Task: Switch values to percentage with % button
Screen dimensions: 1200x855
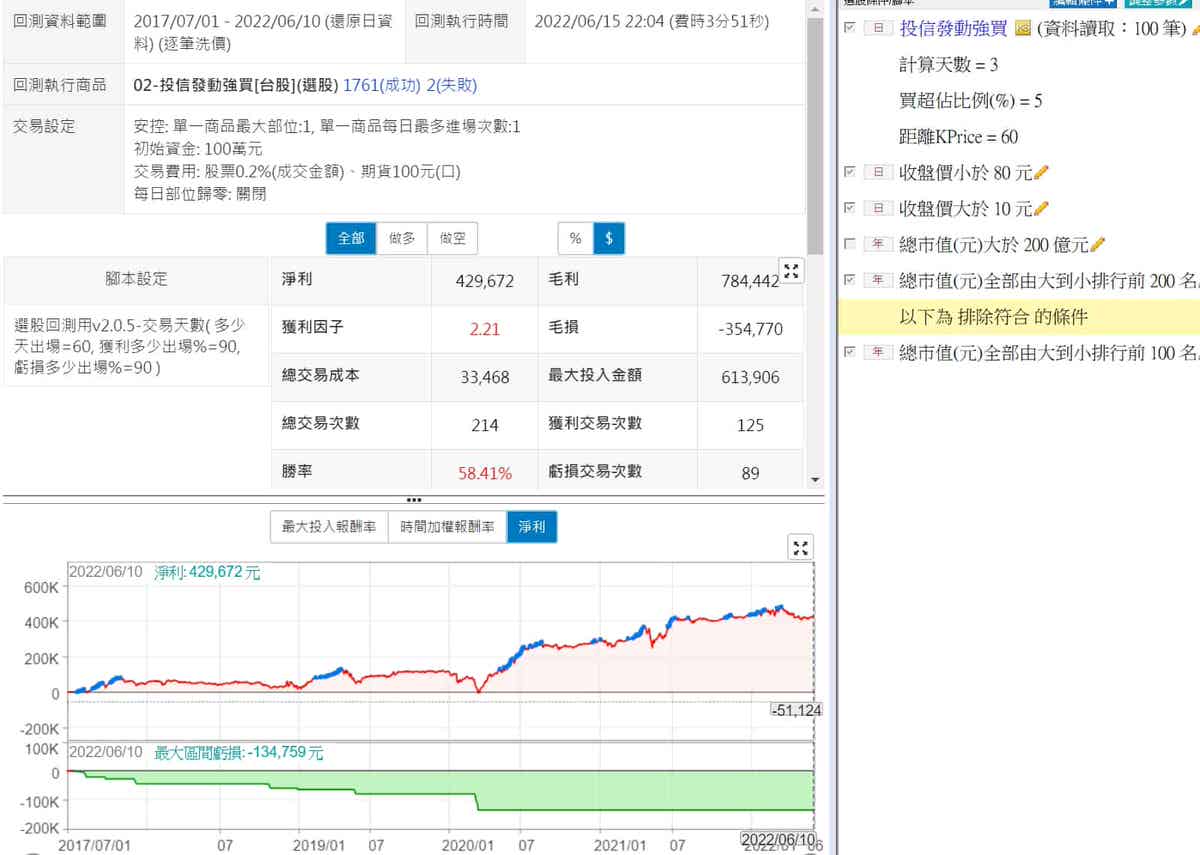Action: 575,238
